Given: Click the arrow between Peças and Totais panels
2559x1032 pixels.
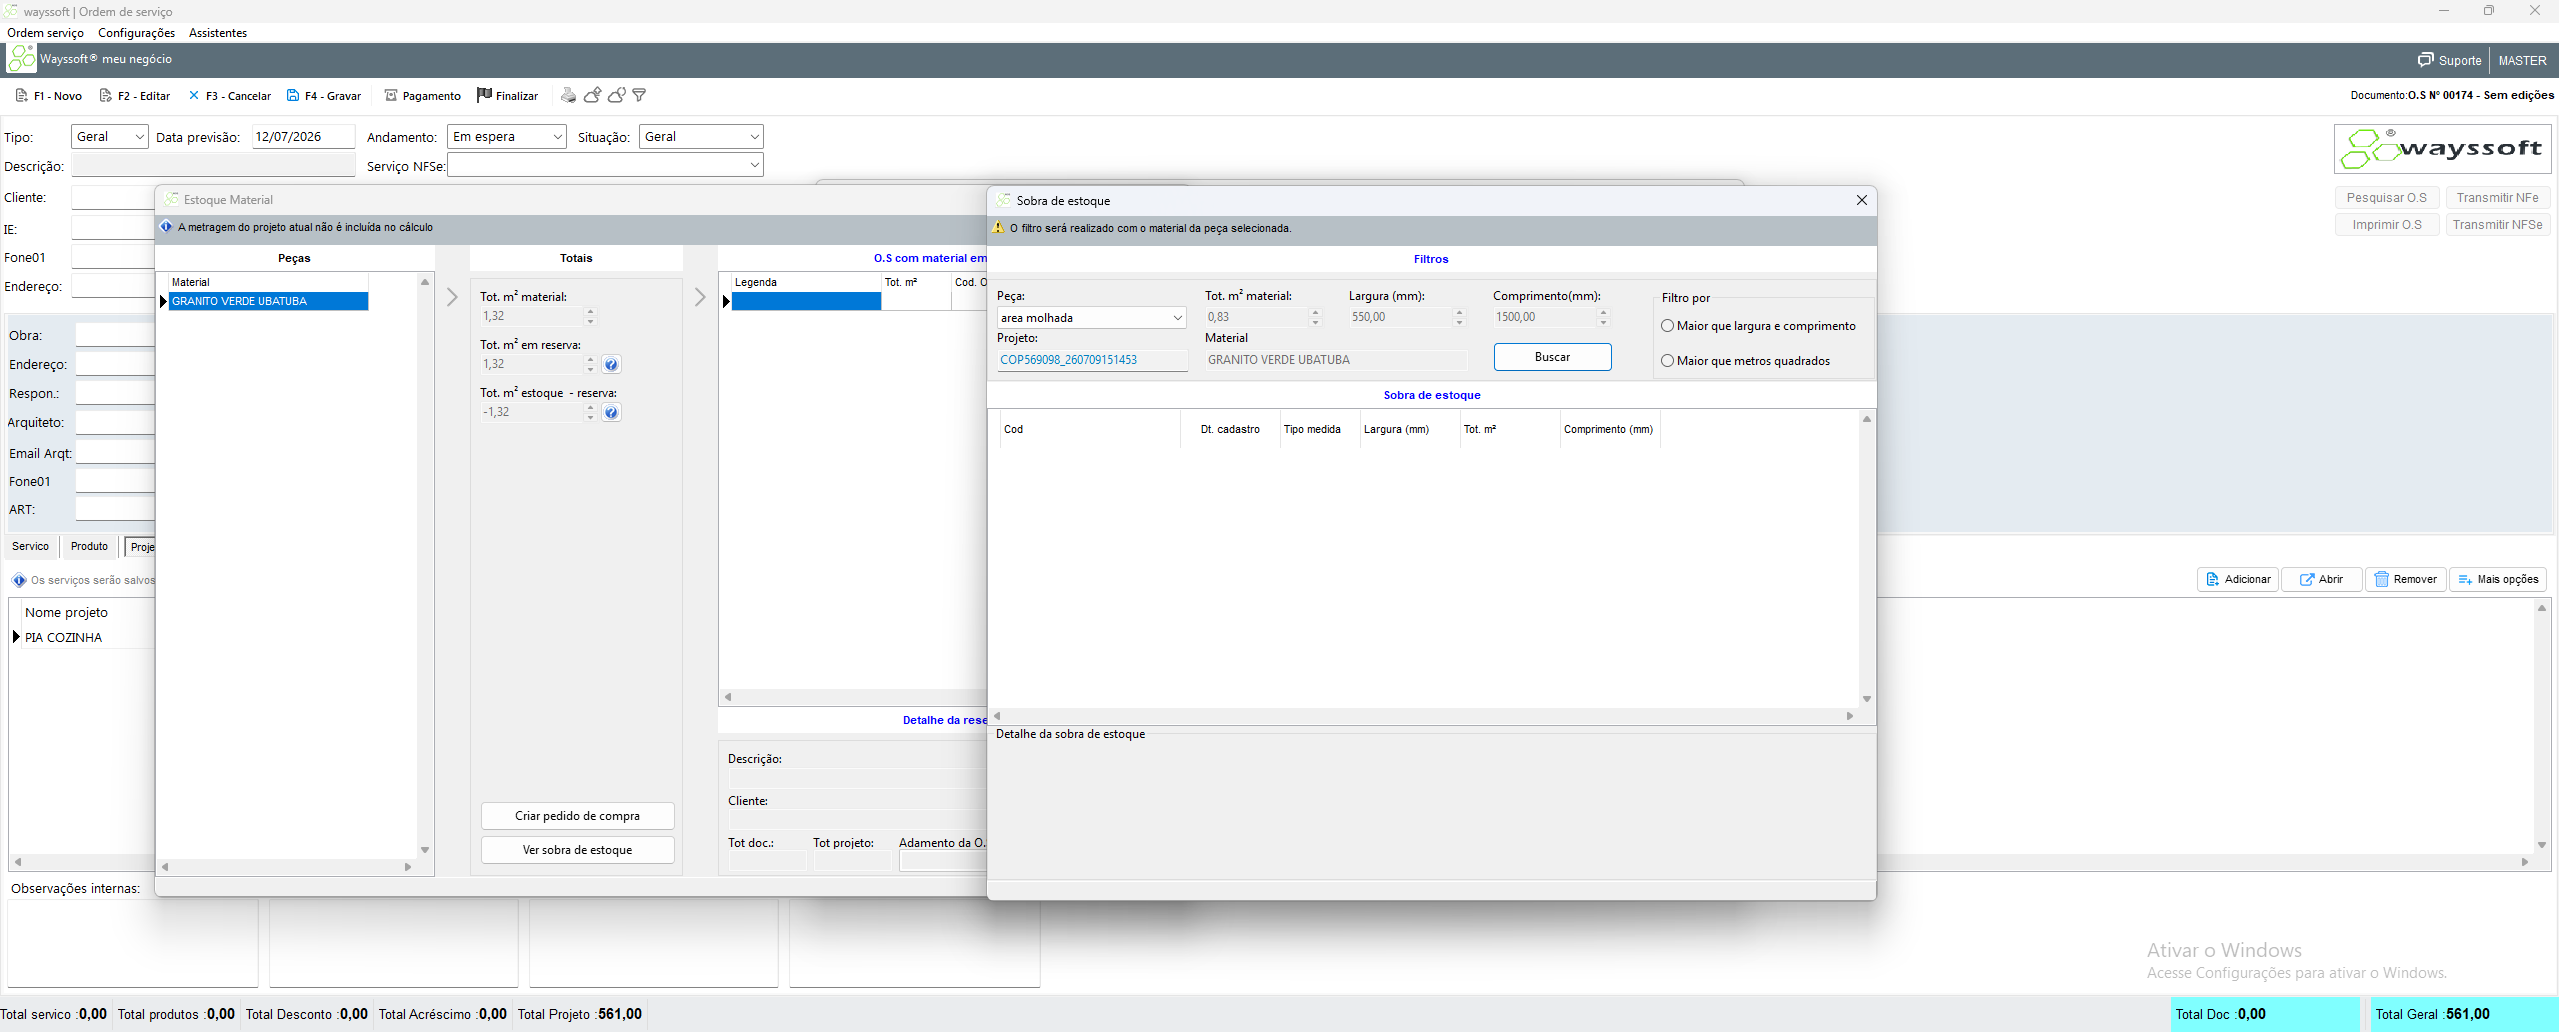Looking at the screenshot, I should pos(452,297).
